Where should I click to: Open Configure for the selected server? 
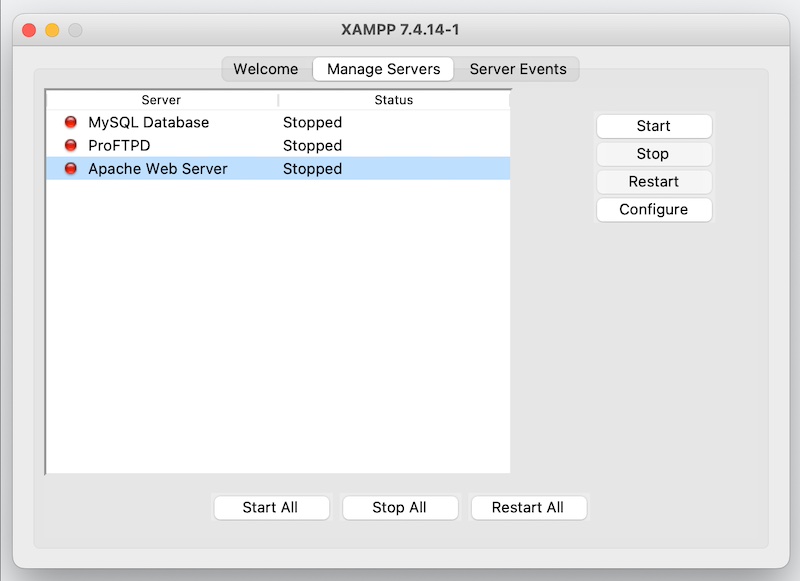point(654,209)
